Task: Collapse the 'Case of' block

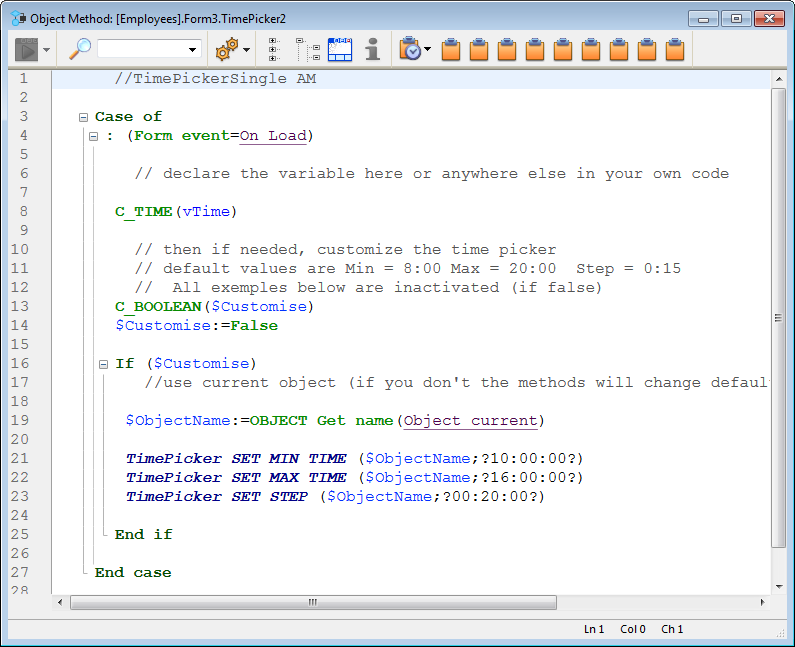Action: (x=84, y=117)
